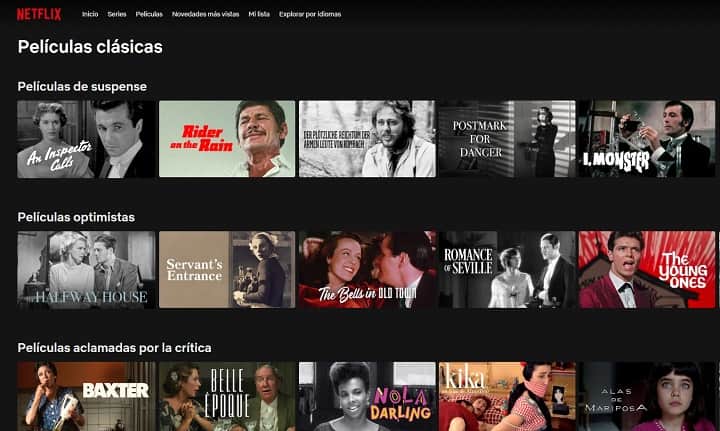Open the Halfway House movie
Viewport: 720px width, 431px height.
point(86,269)
